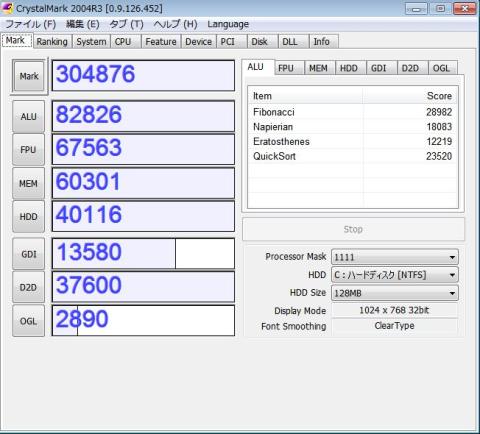Select the Mark main tab

[x=17, y=40]
